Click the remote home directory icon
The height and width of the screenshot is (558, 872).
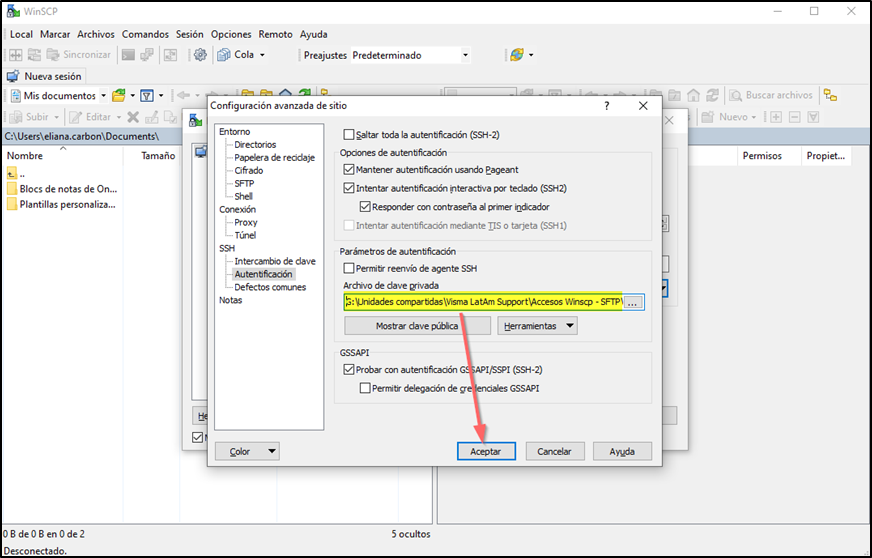click(x=693, y=96)
